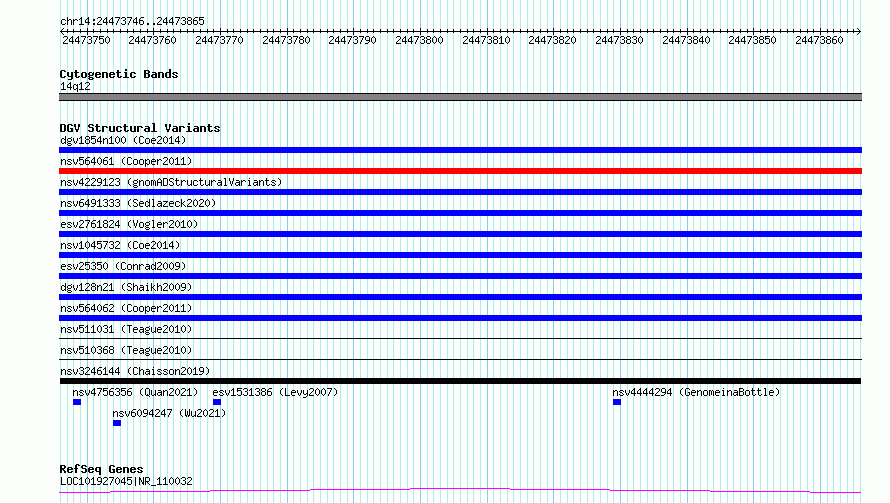Click the 14q12 band label

75,86
